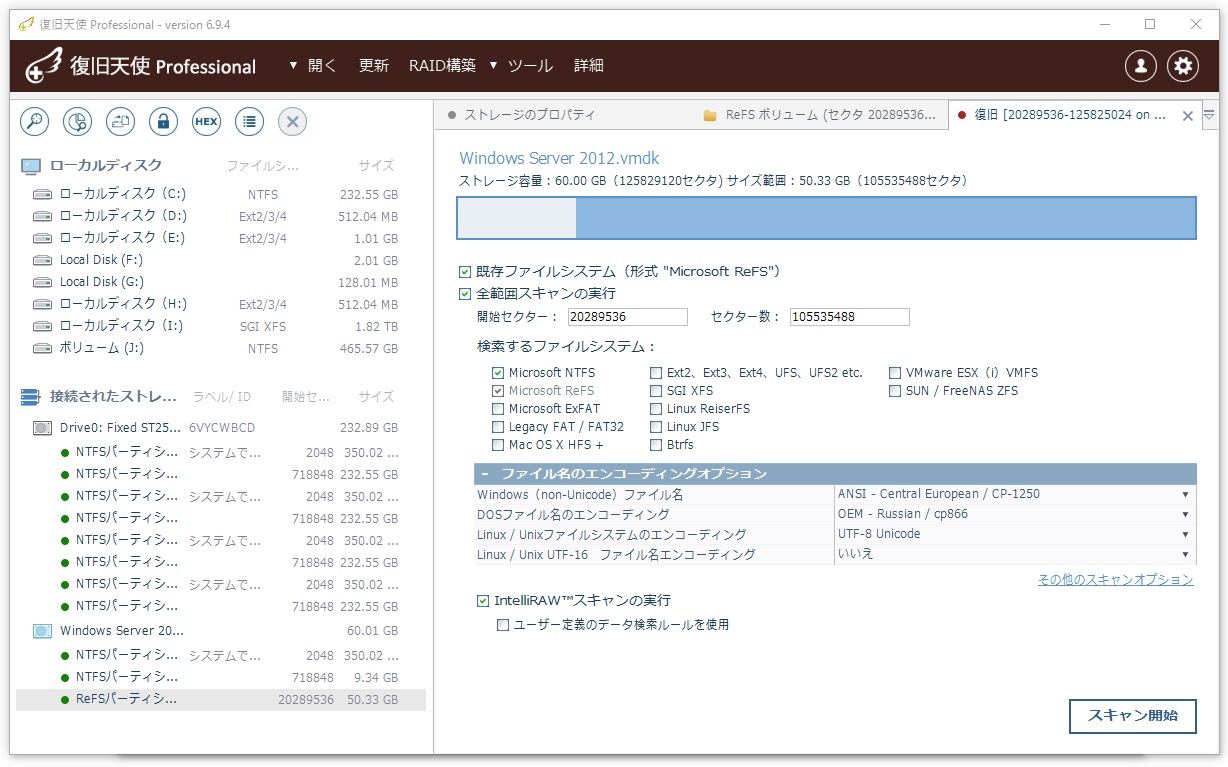1228x767 pixels.
Task: Enable Linux ReiserFS checkbox
Action: tap(656, 409)
